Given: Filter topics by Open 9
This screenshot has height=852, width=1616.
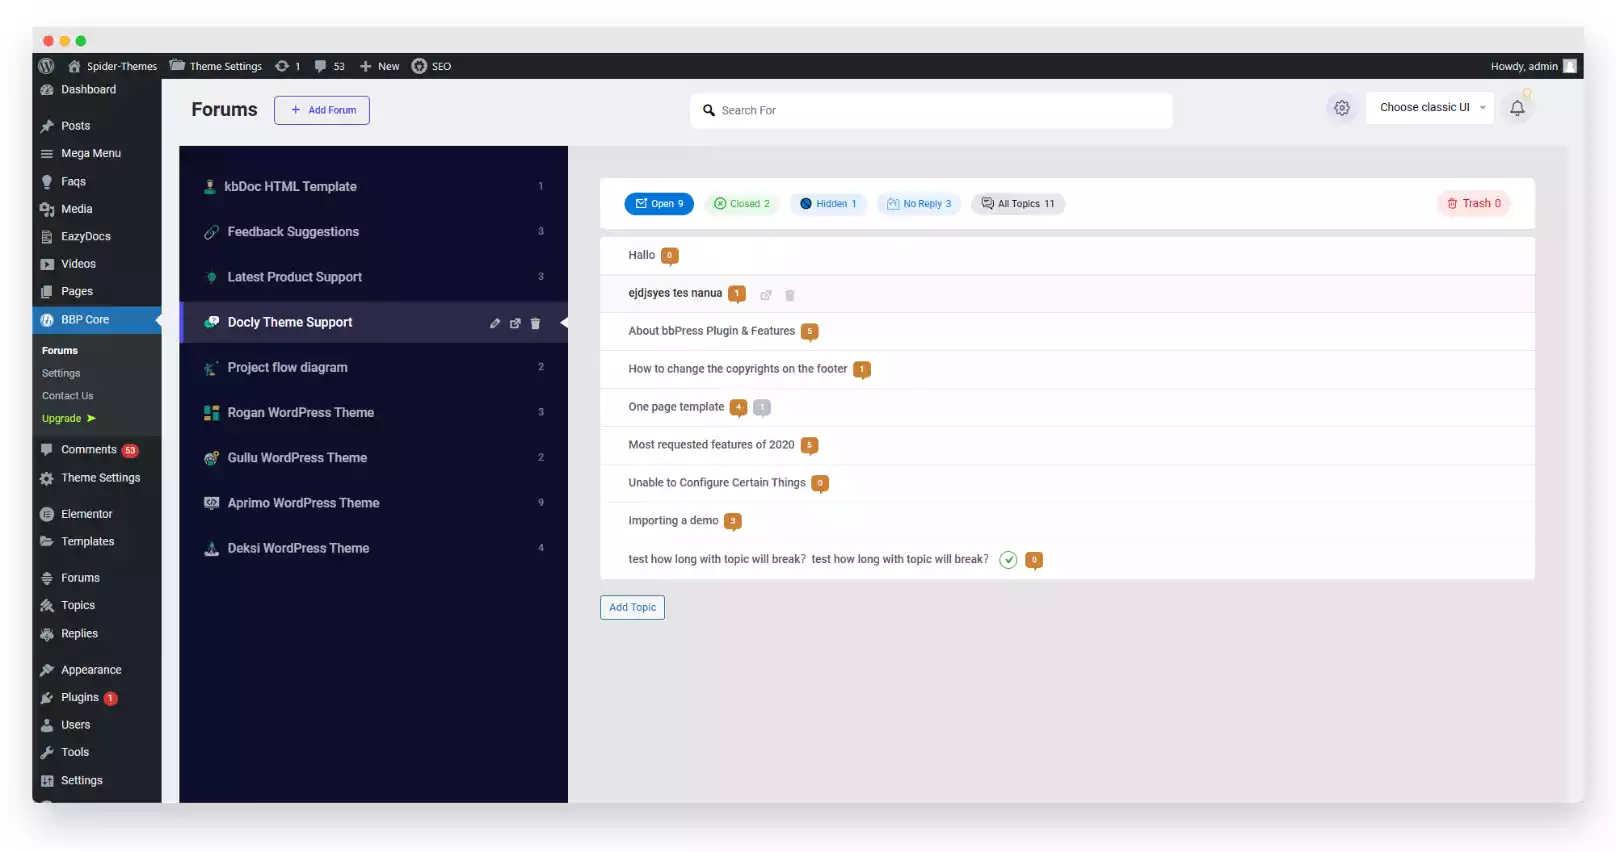Looking at the screenshot, I should [659, 204].
